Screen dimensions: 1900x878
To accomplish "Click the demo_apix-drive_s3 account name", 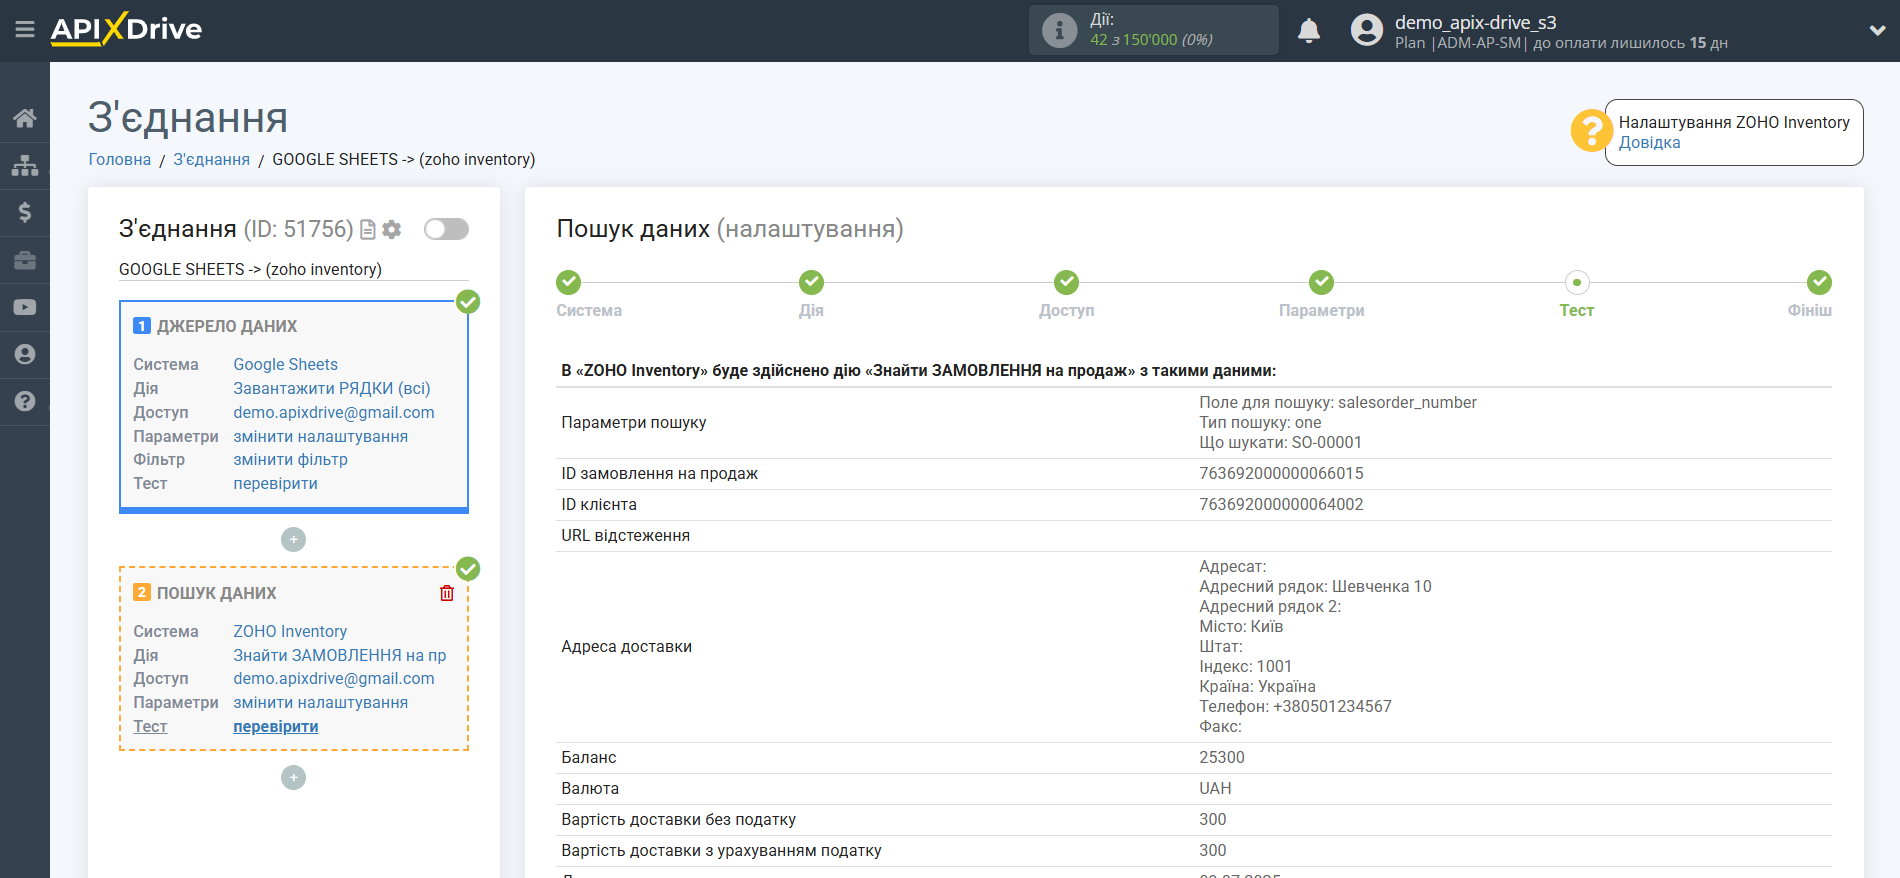I will (x=1475, y=22).
